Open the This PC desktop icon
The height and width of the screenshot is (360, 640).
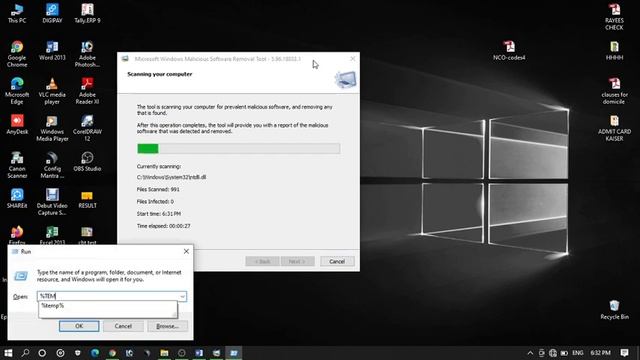pyautogui.click(x=17, y=13)
